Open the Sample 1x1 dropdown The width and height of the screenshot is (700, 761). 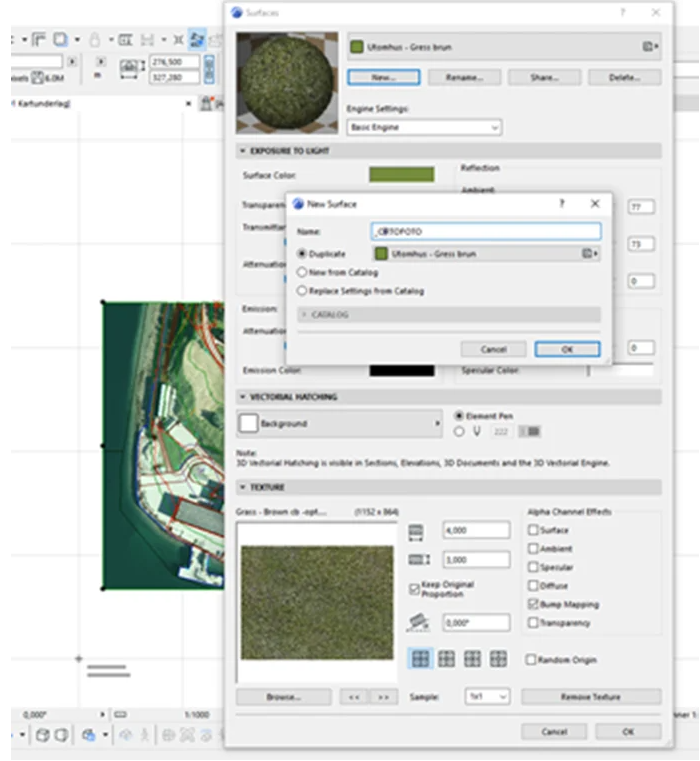coord(486,696)
